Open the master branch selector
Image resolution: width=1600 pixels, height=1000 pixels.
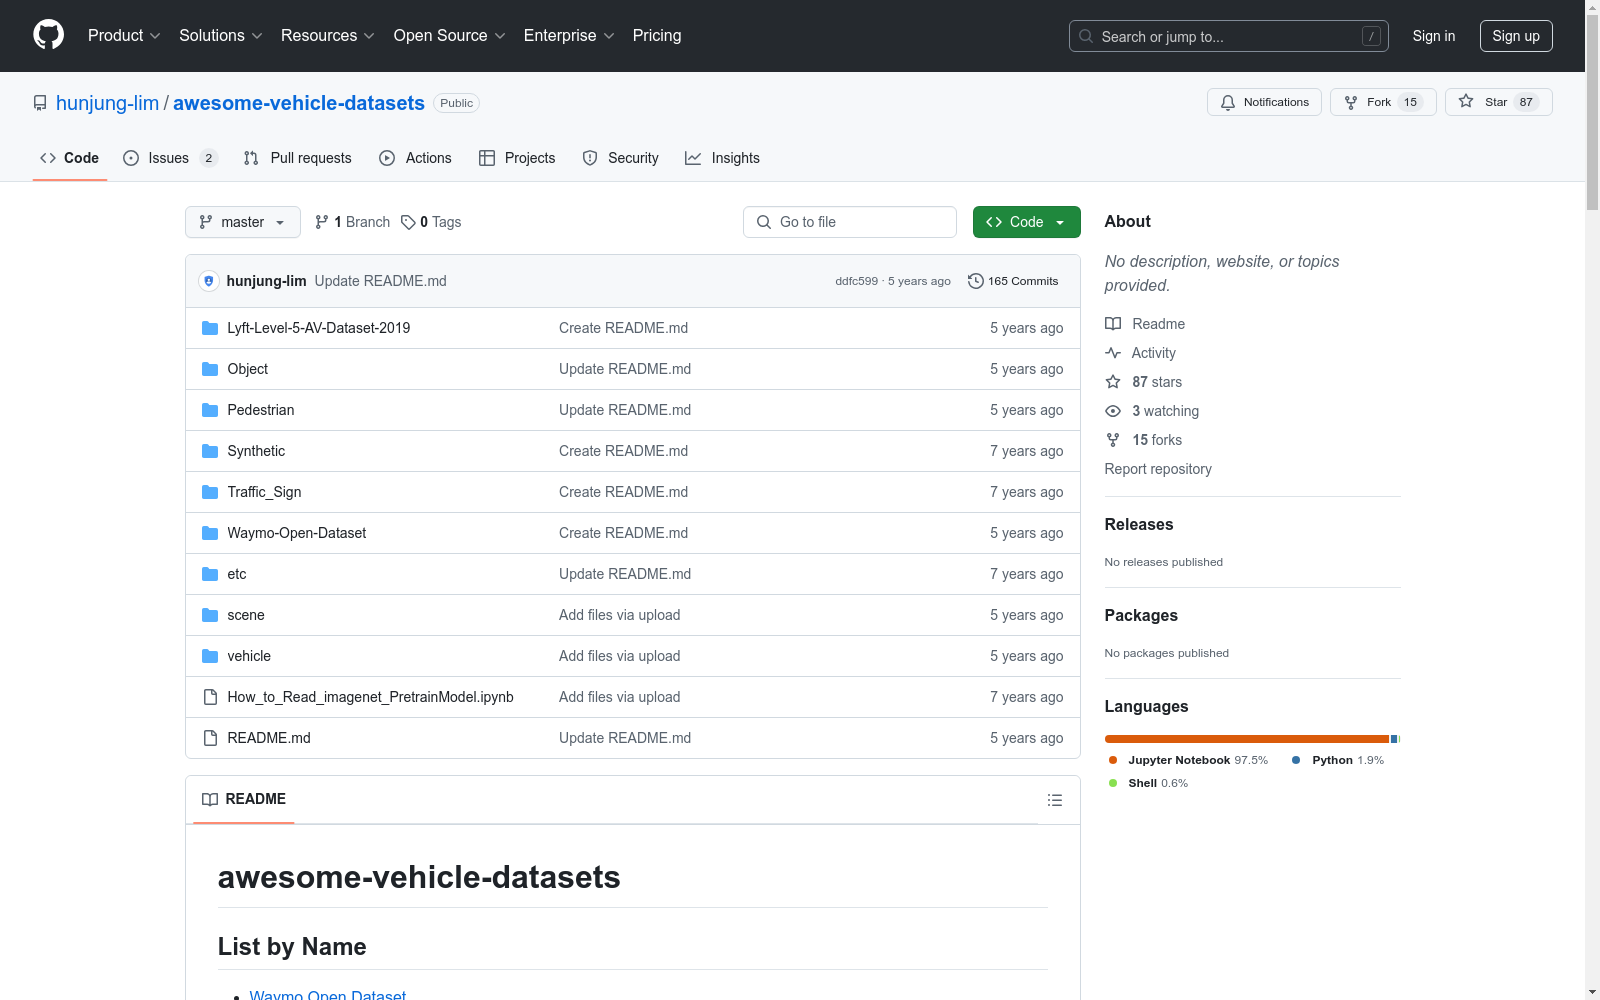click(x=242, y=222)
